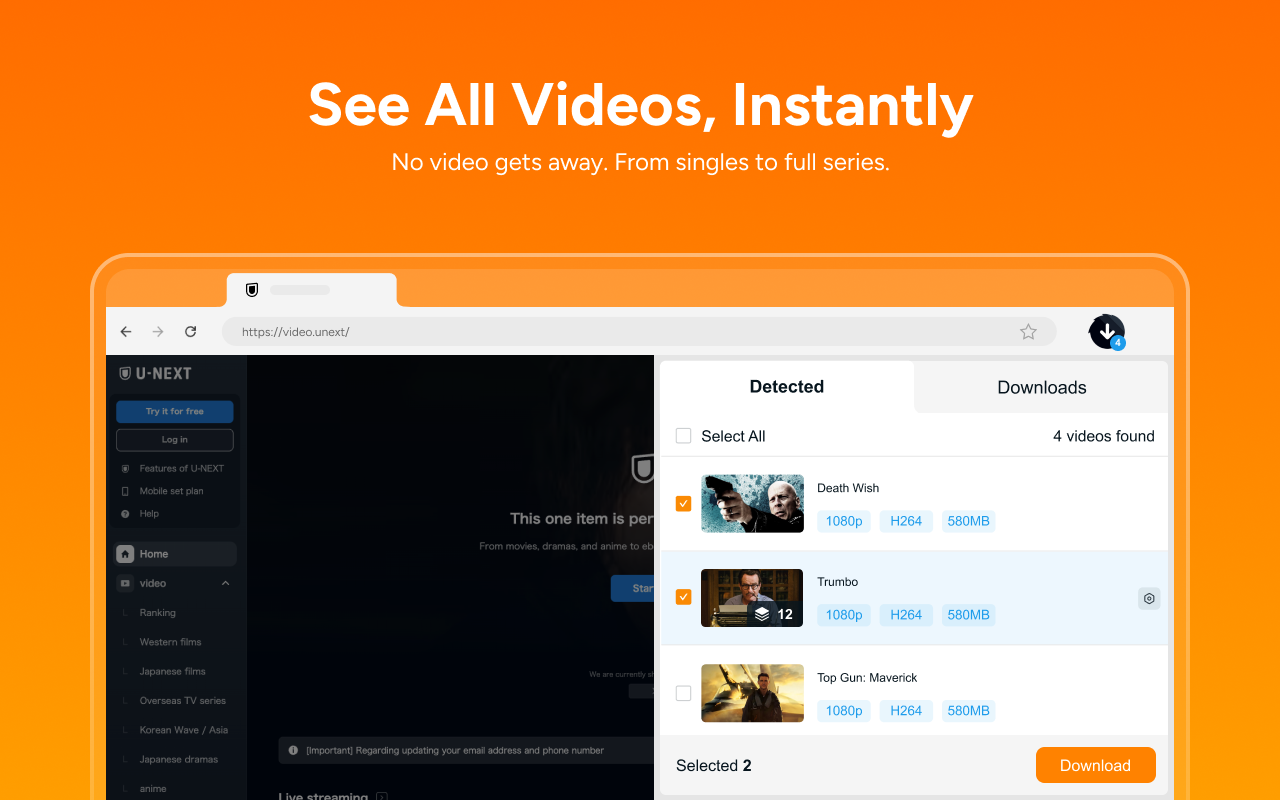Click the browser forward arrow

click(x=158, y=332)
